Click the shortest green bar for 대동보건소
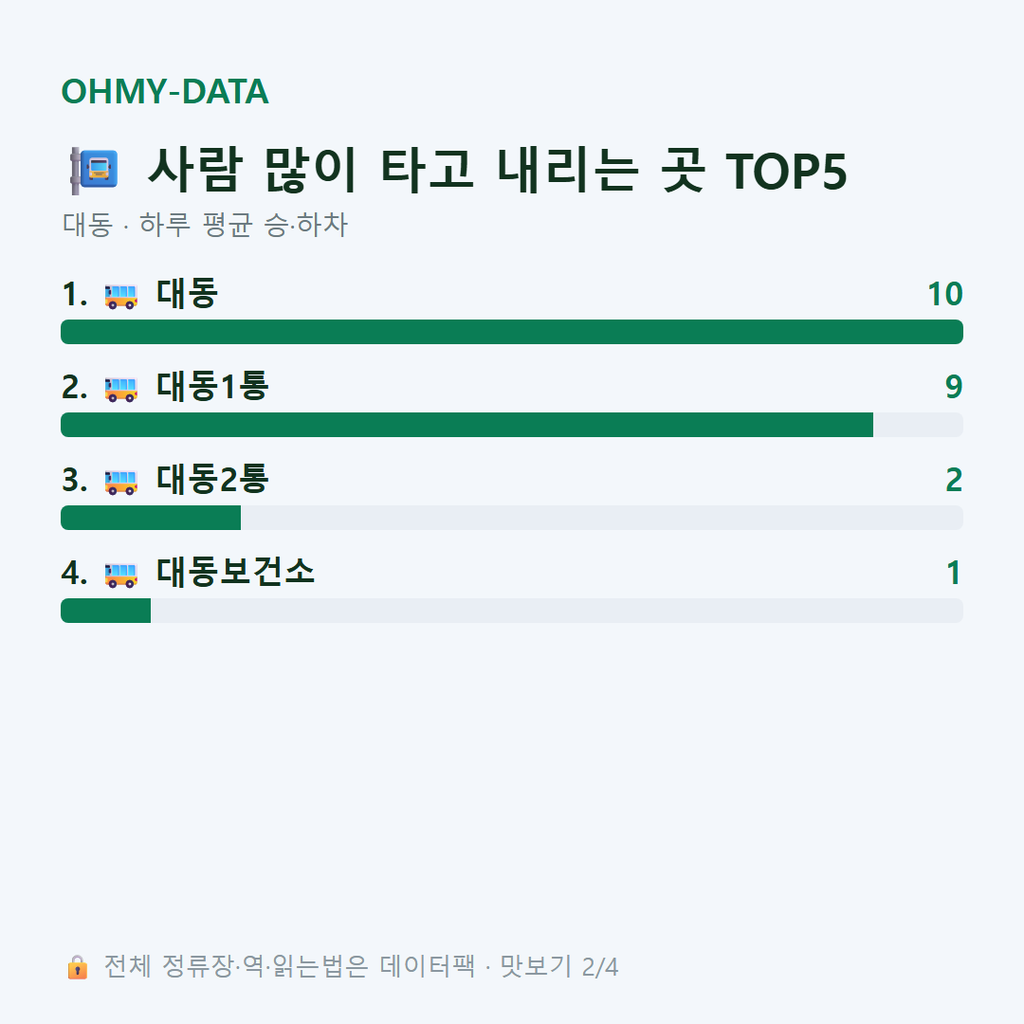The width and height of the screenshot is (1024, 1024). click(106, 611)
